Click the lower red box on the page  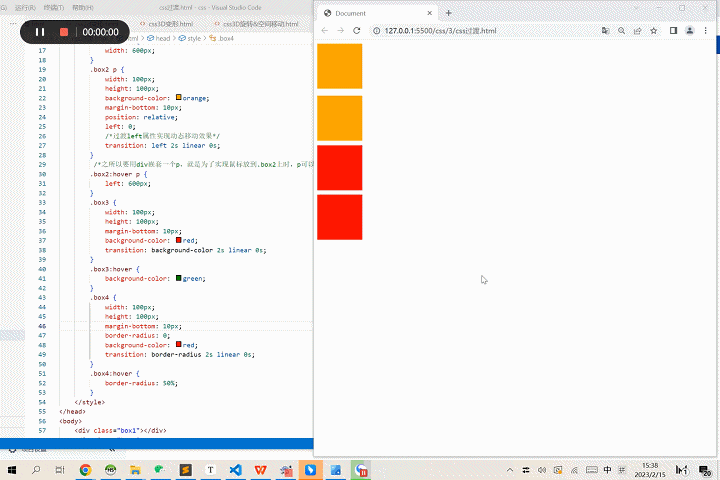coord(339,217)
